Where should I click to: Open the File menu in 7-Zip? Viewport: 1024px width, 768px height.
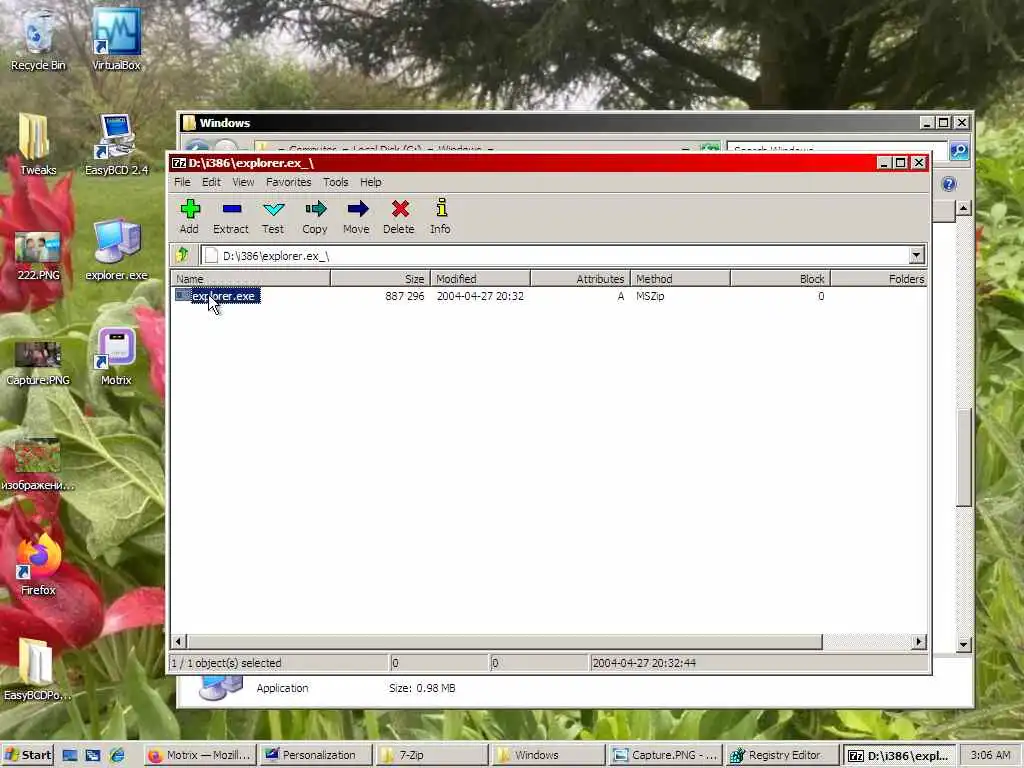coord(182,182)
